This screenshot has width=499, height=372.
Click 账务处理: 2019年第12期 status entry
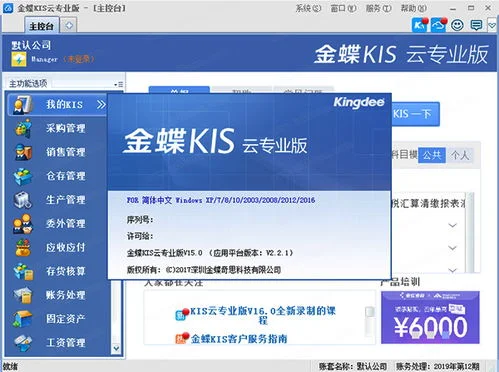click(438, 366)
